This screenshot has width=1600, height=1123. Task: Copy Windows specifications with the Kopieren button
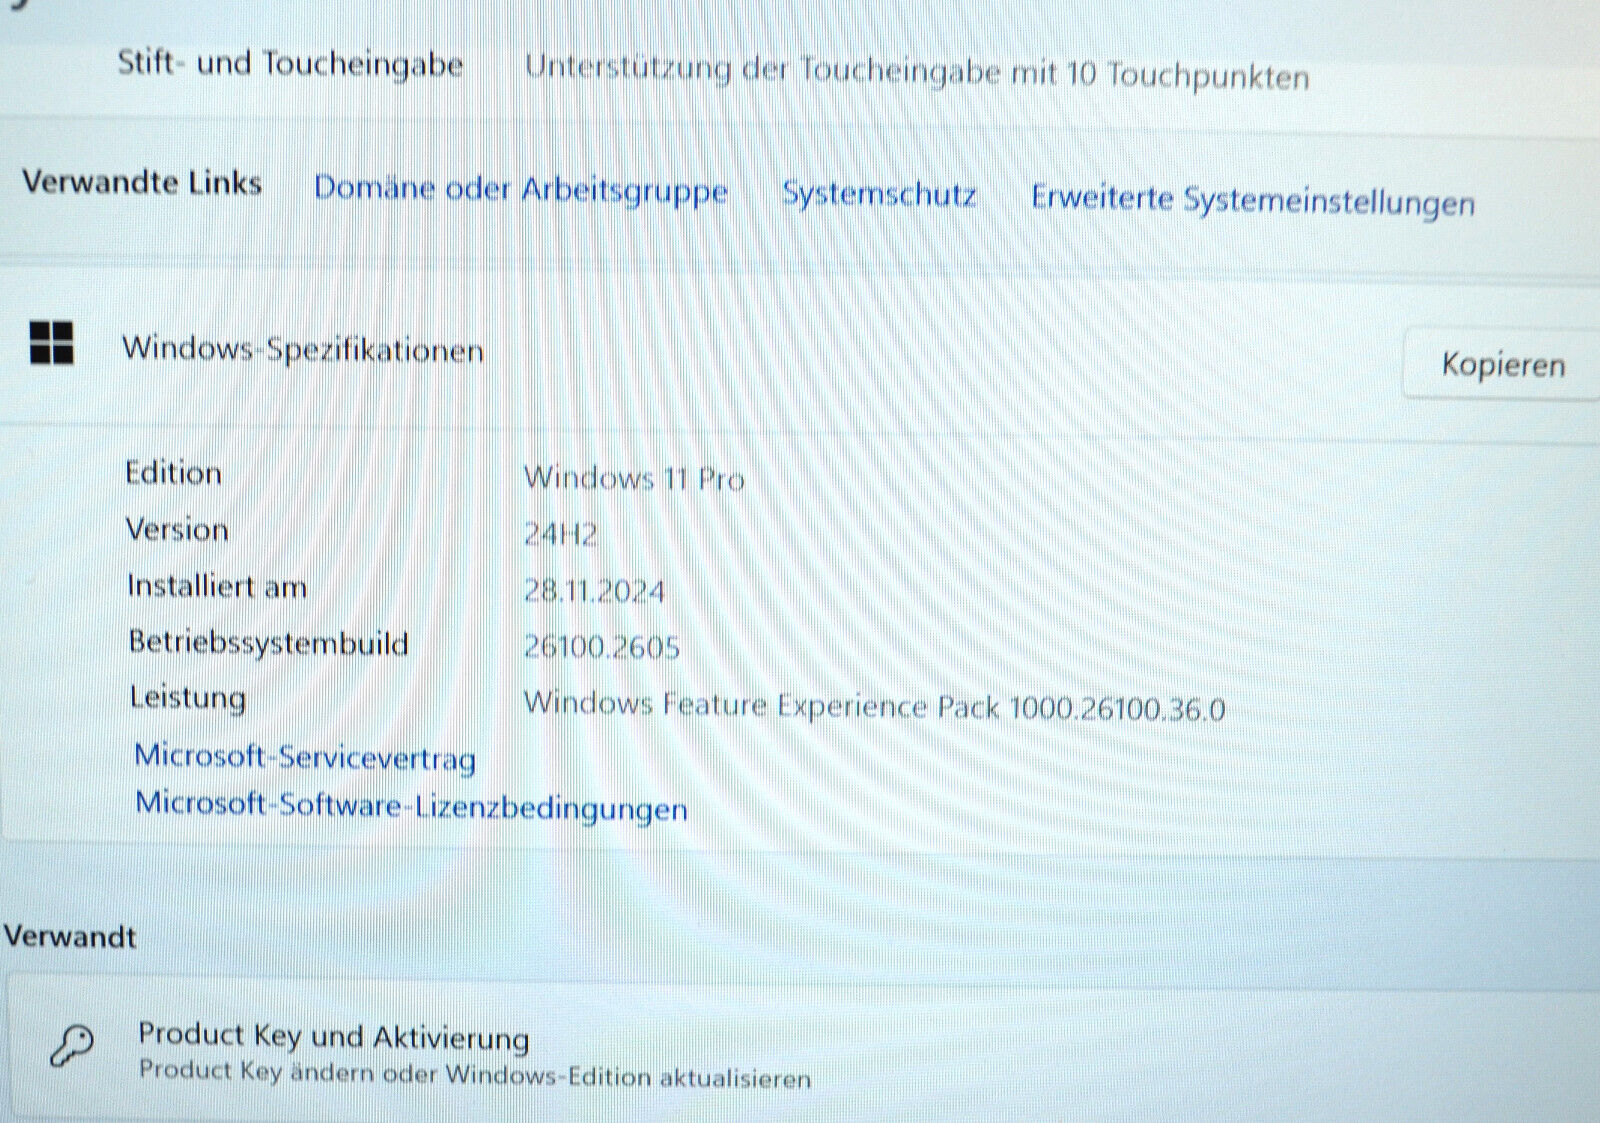point(1502,365)
